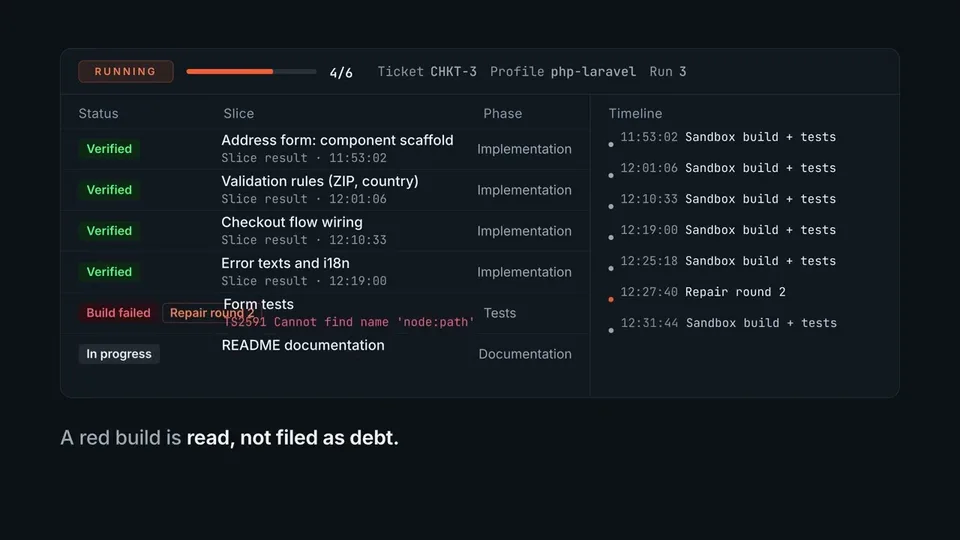Click the In progress badge
This screenshot has width=960, height=540.
(119, 354)
